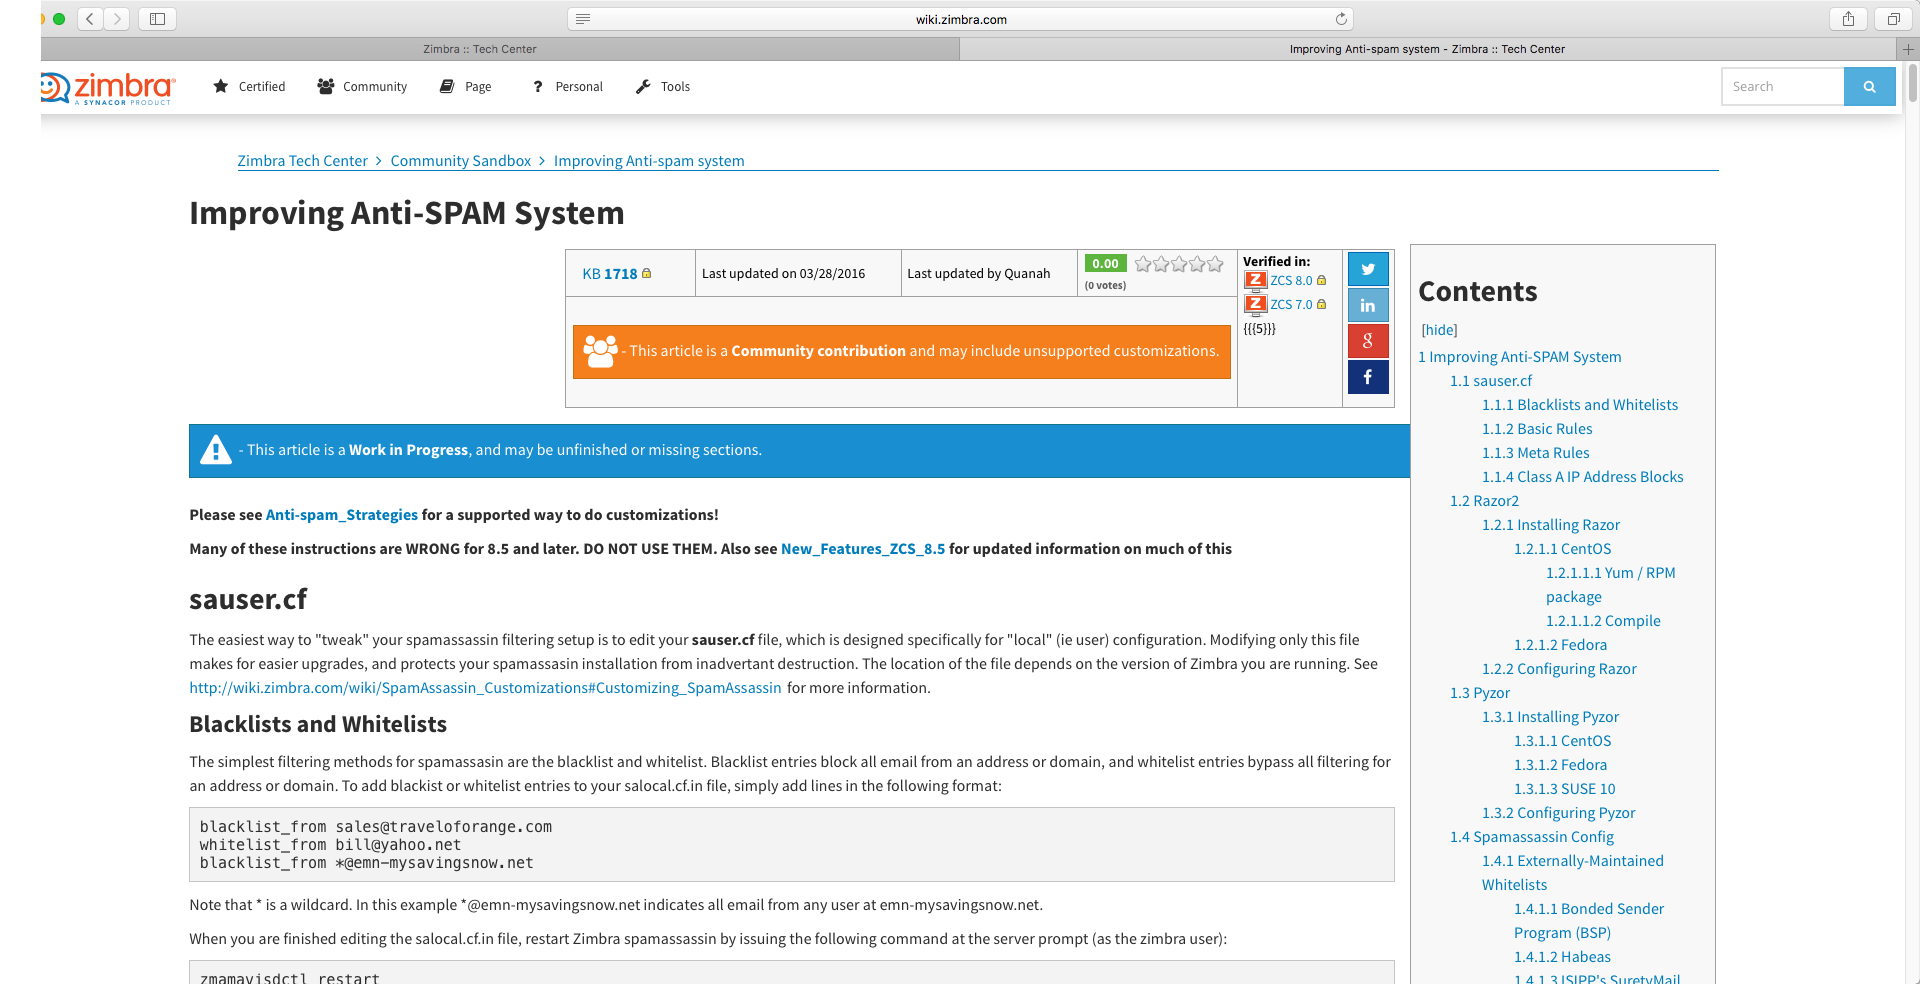Reload the page in Safari
The height and width of the screenshot is (984, 1920).
tap(1341, 19)
